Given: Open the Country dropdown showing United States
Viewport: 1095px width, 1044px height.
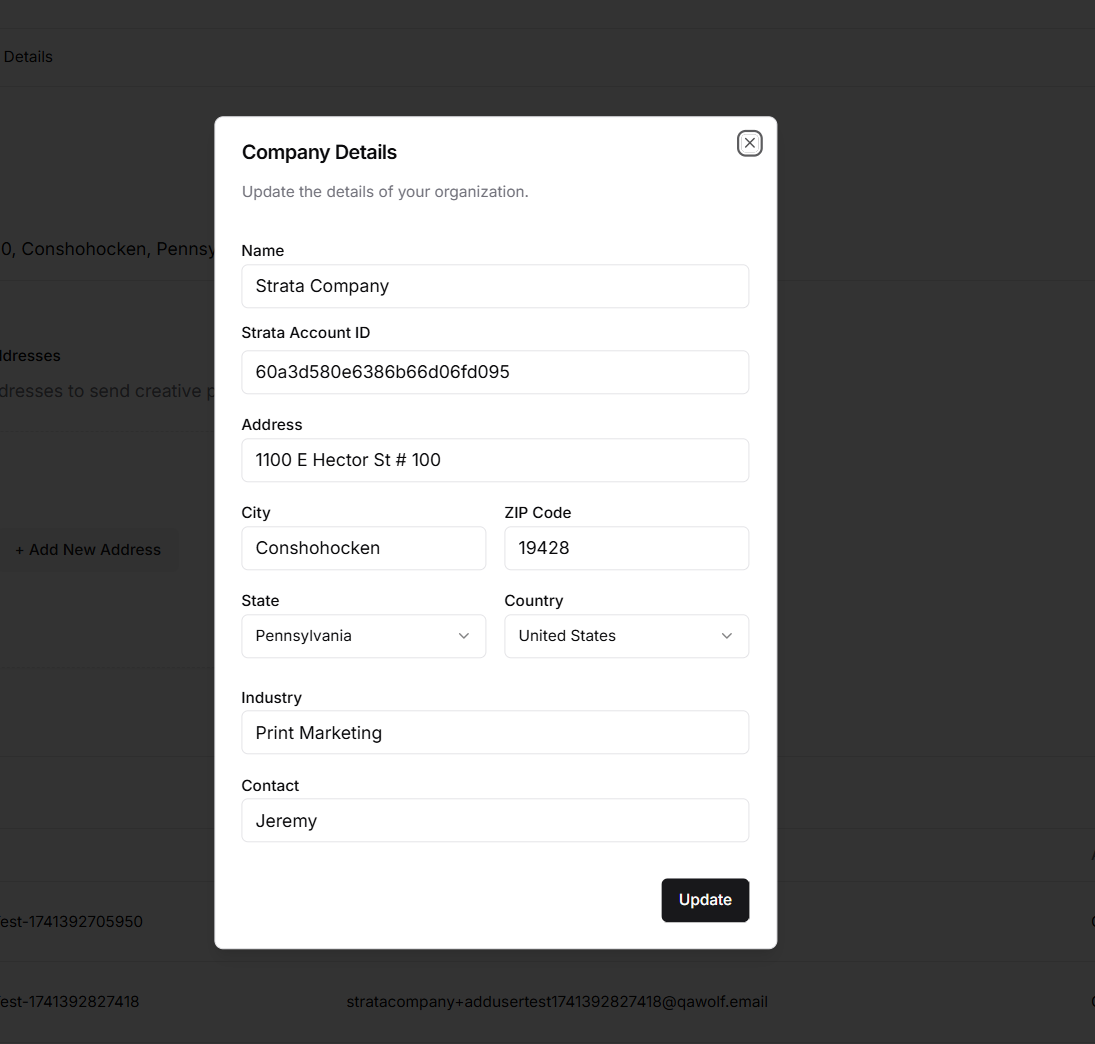Looking at the screenshot, I should (x=626, y=636).
